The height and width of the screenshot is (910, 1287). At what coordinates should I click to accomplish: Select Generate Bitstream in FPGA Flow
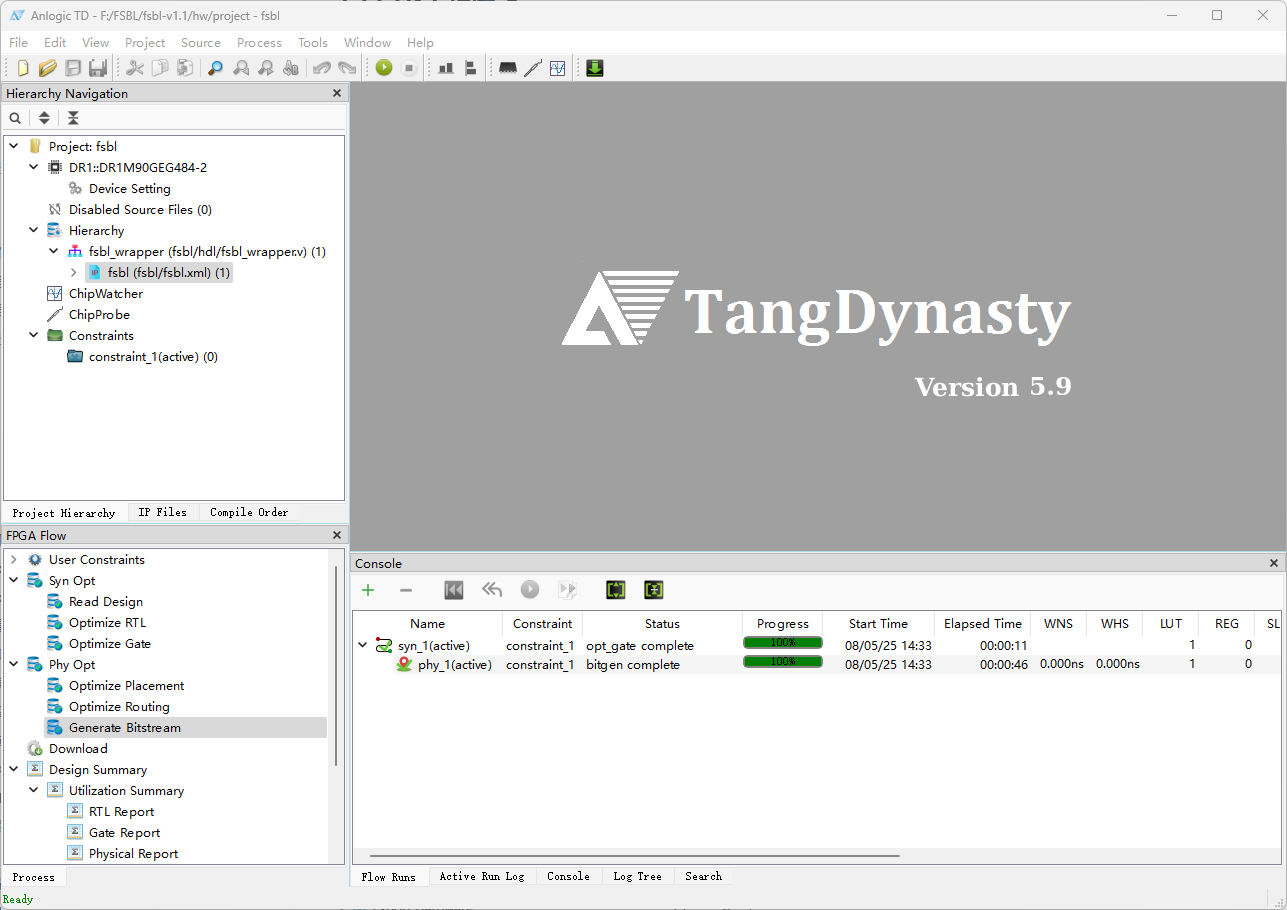185,727
